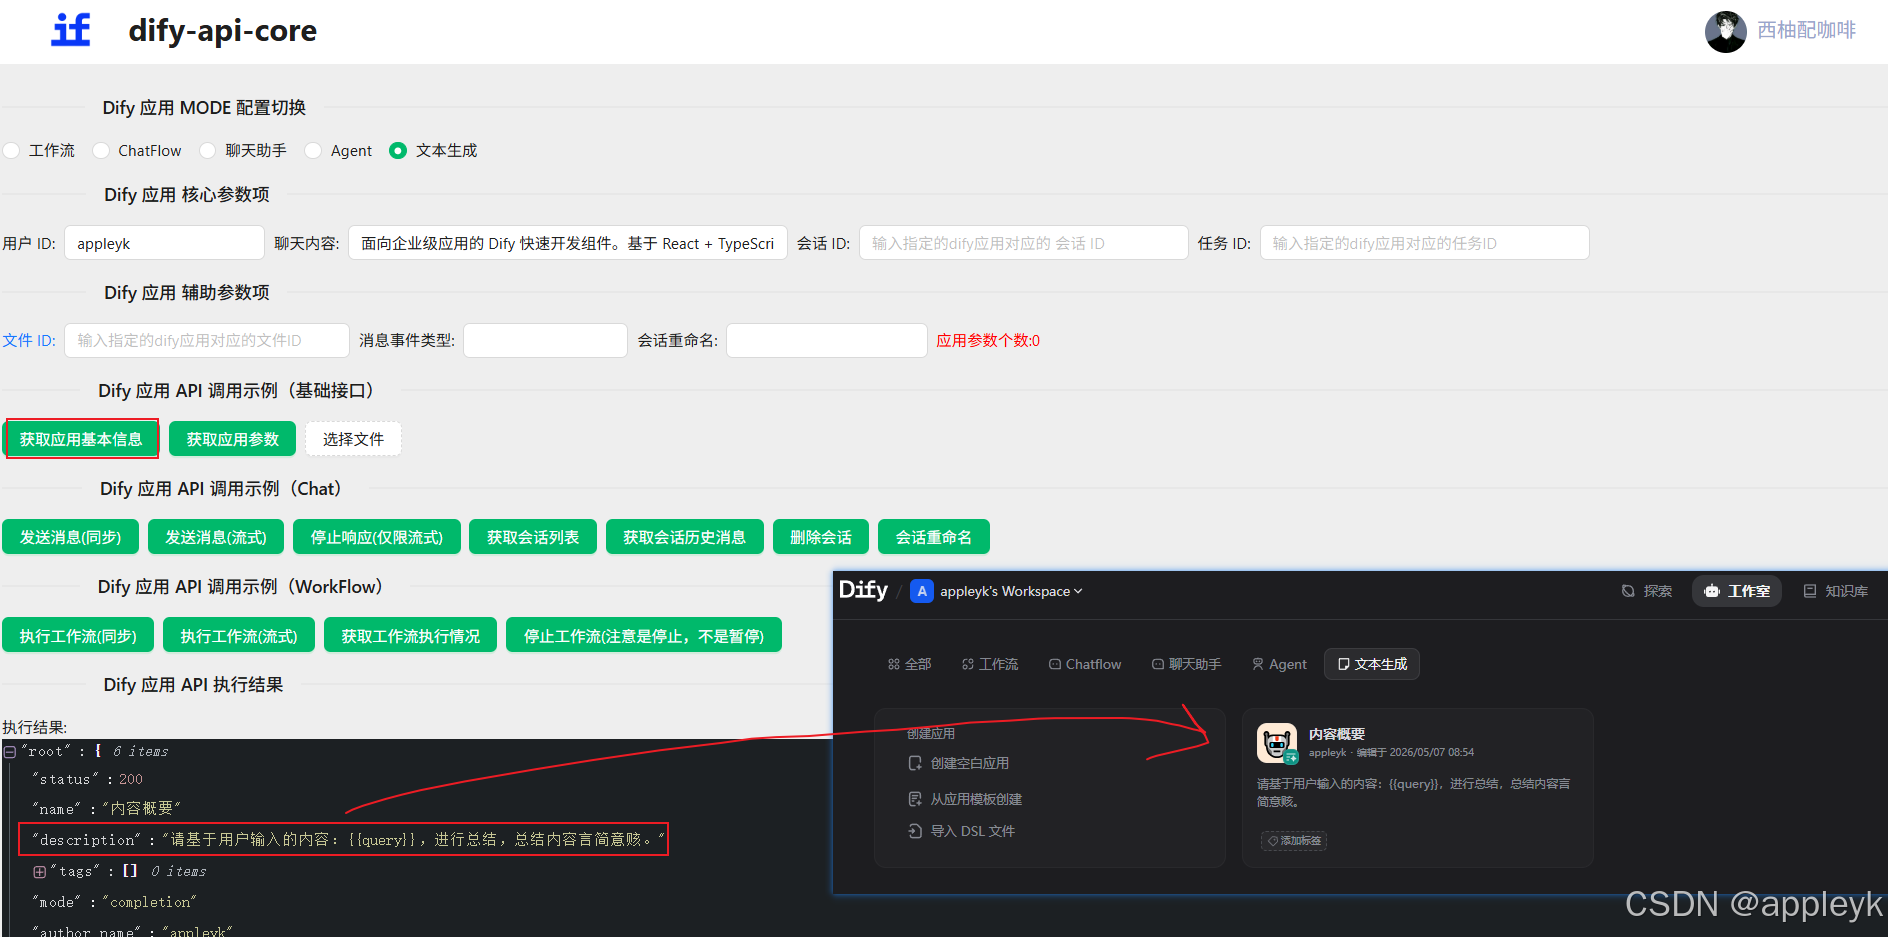Focus the 会话重命名 input field

[x=826, y=340]
